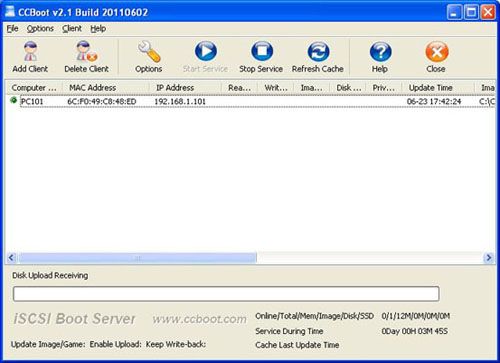
Task: Click the Disk ... column header
Action: click(x=348, y=88)
